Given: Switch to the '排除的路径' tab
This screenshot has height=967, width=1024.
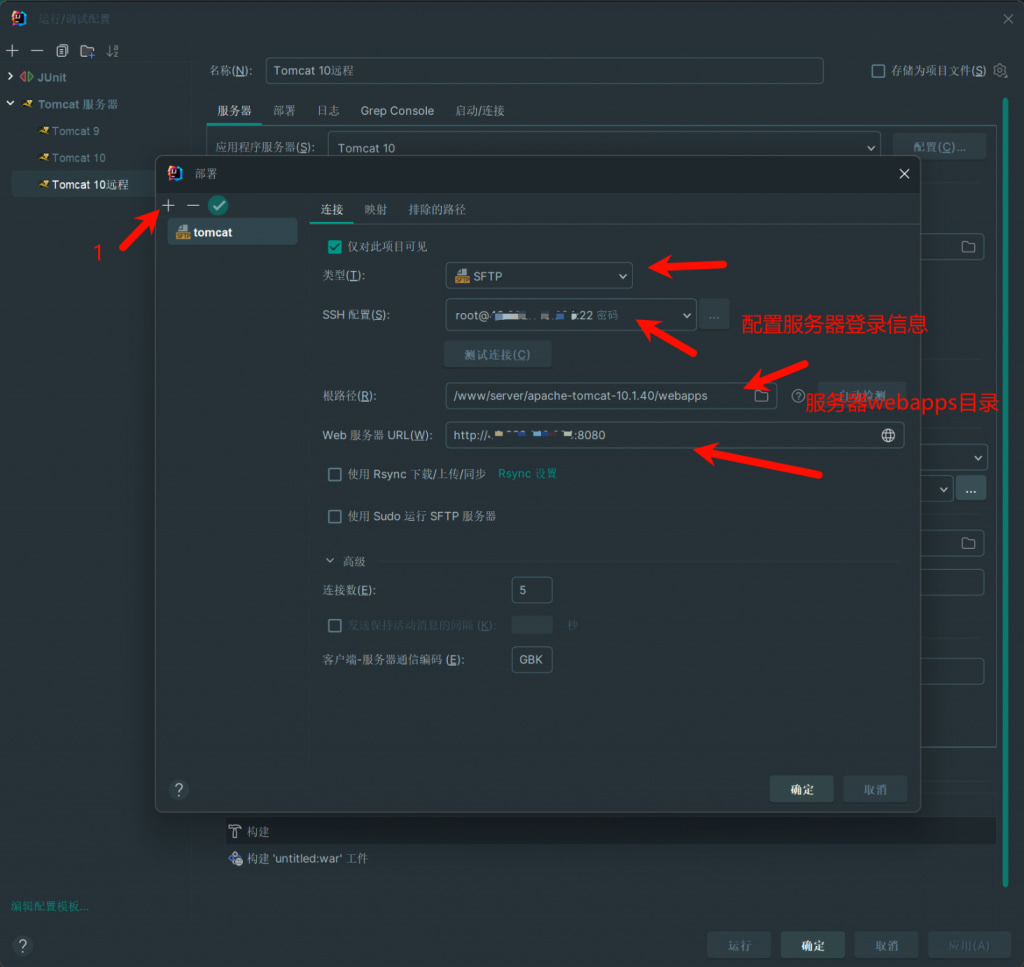Looking at the screenshot, I should click(437, 210).
